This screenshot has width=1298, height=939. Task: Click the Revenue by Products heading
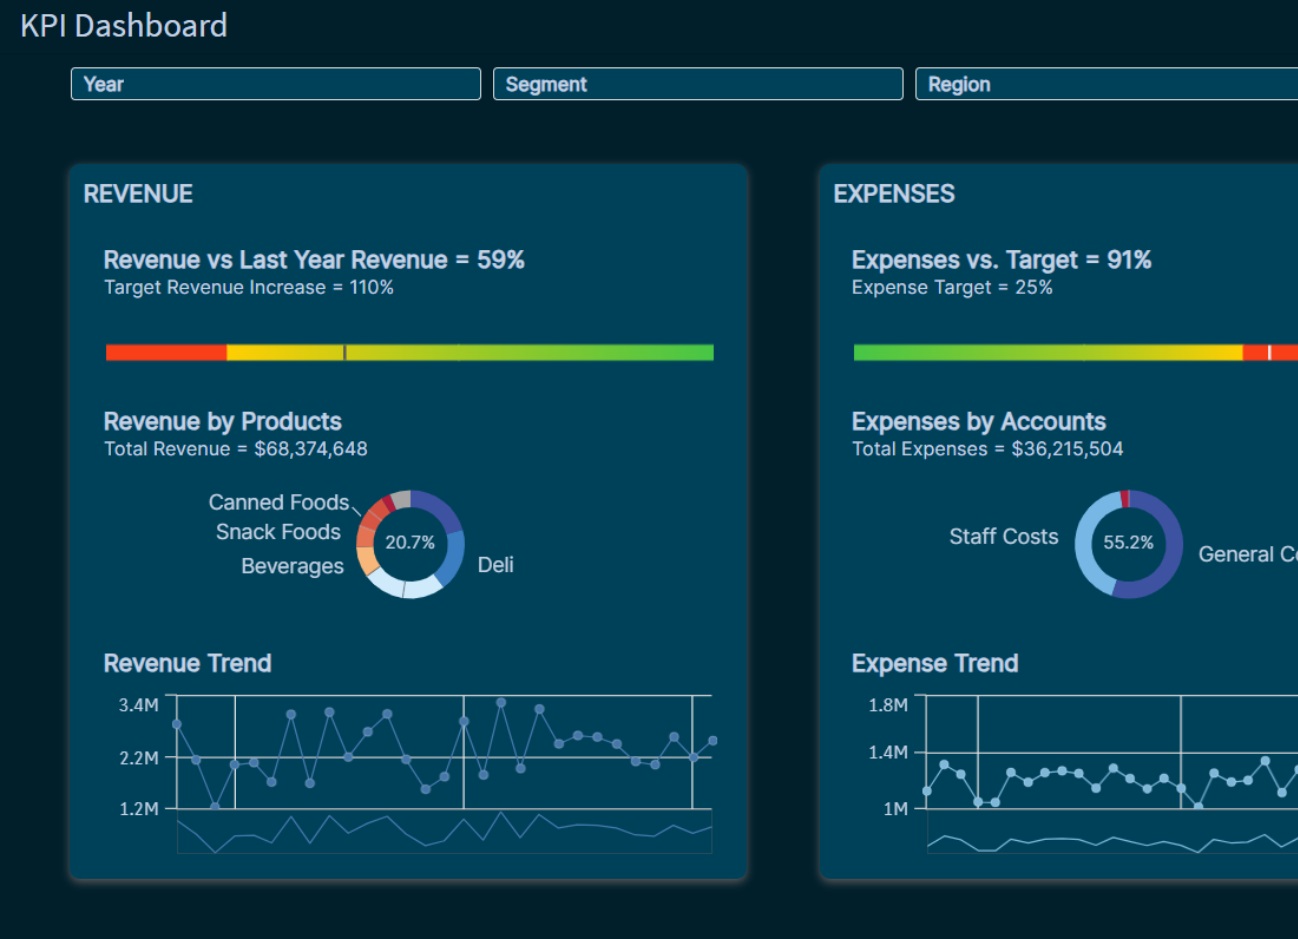pos(222,421)
